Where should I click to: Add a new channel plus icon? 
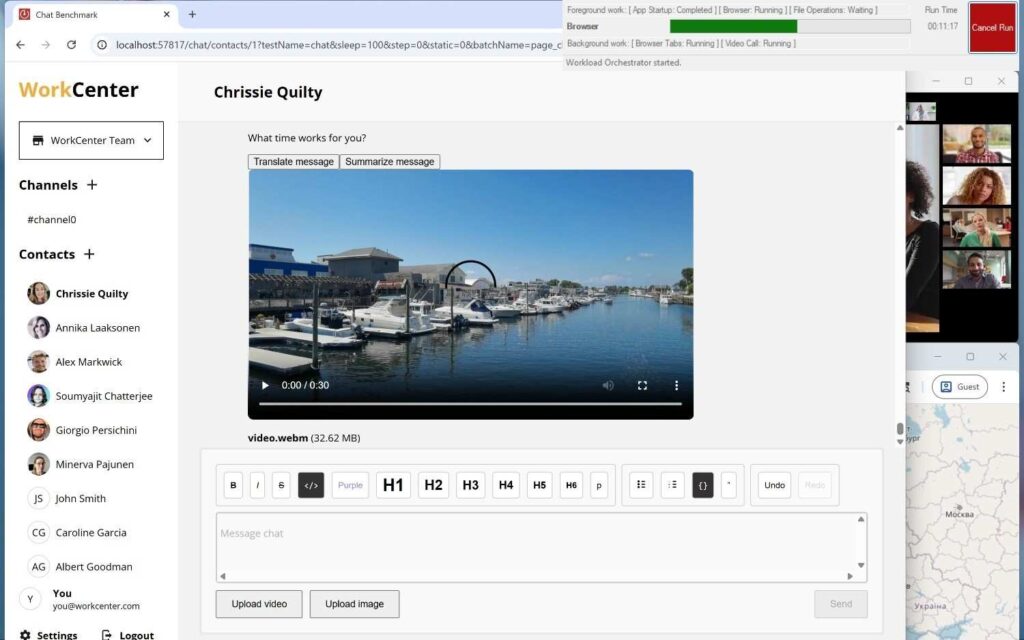click(92, 185)
